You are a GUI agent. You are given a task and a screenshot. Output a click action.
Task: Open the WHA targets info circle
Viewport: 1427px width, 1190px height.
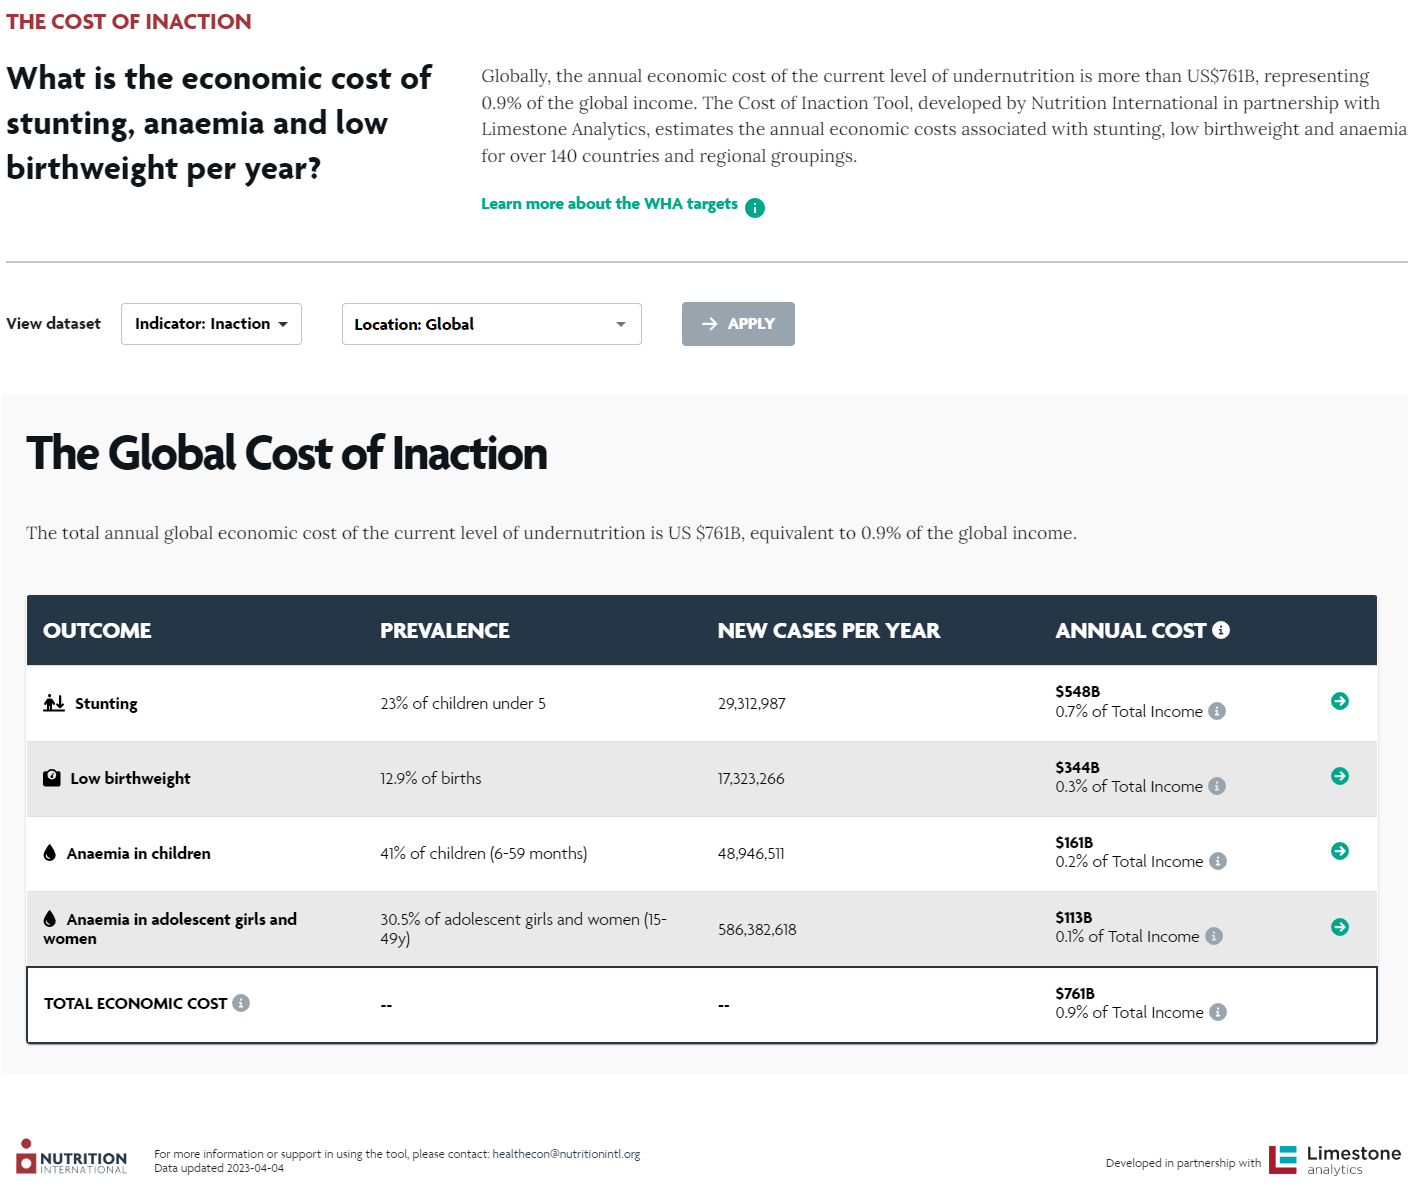(755, 207)
